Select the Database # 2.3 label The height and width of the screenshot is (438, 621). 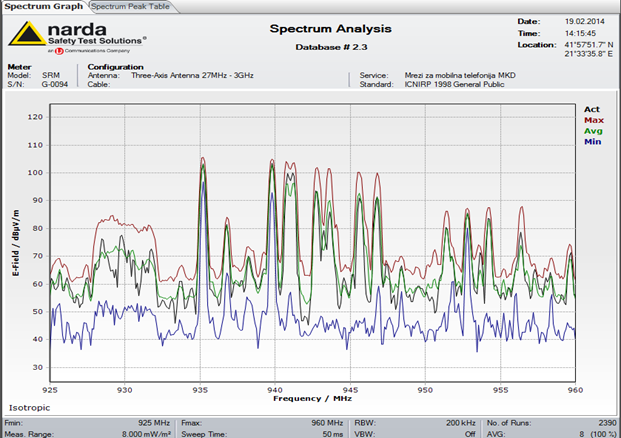pos(331,47)
